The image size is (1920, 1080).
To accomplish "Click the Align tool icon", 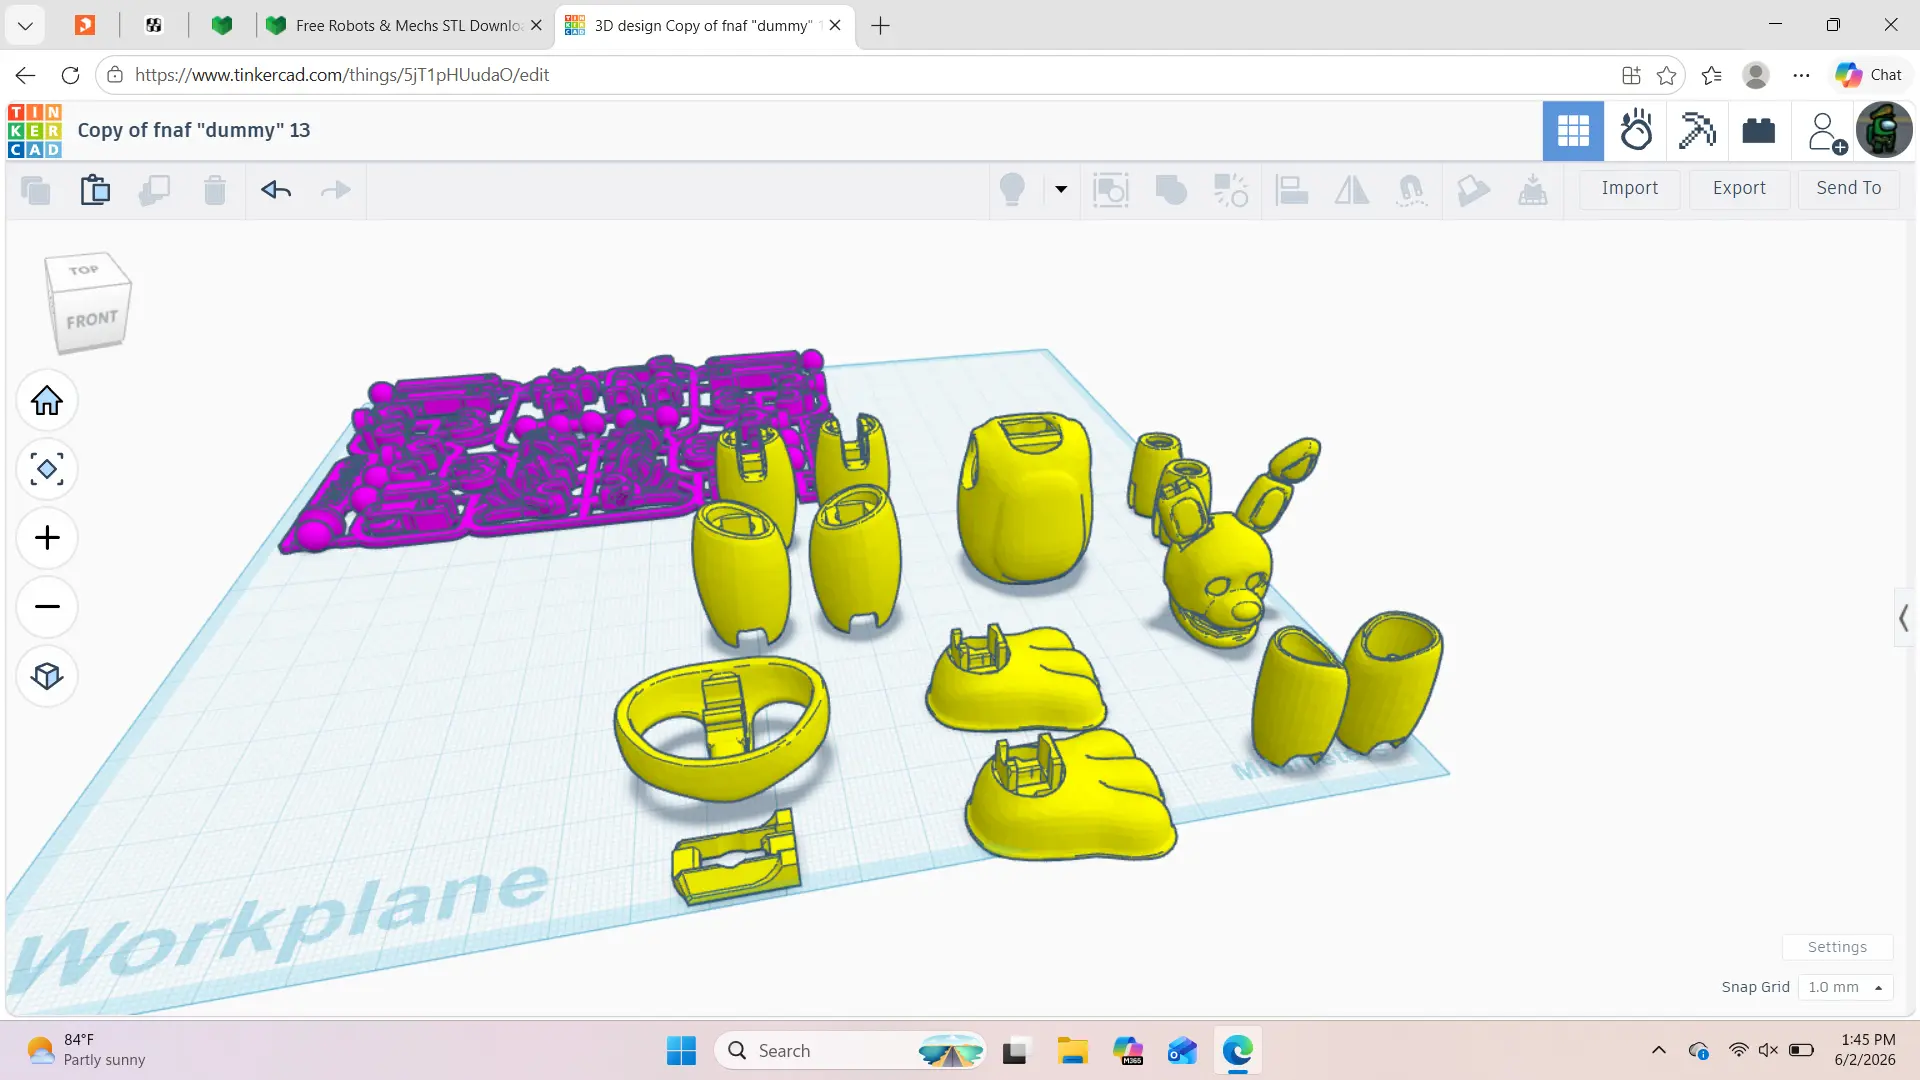I will [x=1292, y=189].
